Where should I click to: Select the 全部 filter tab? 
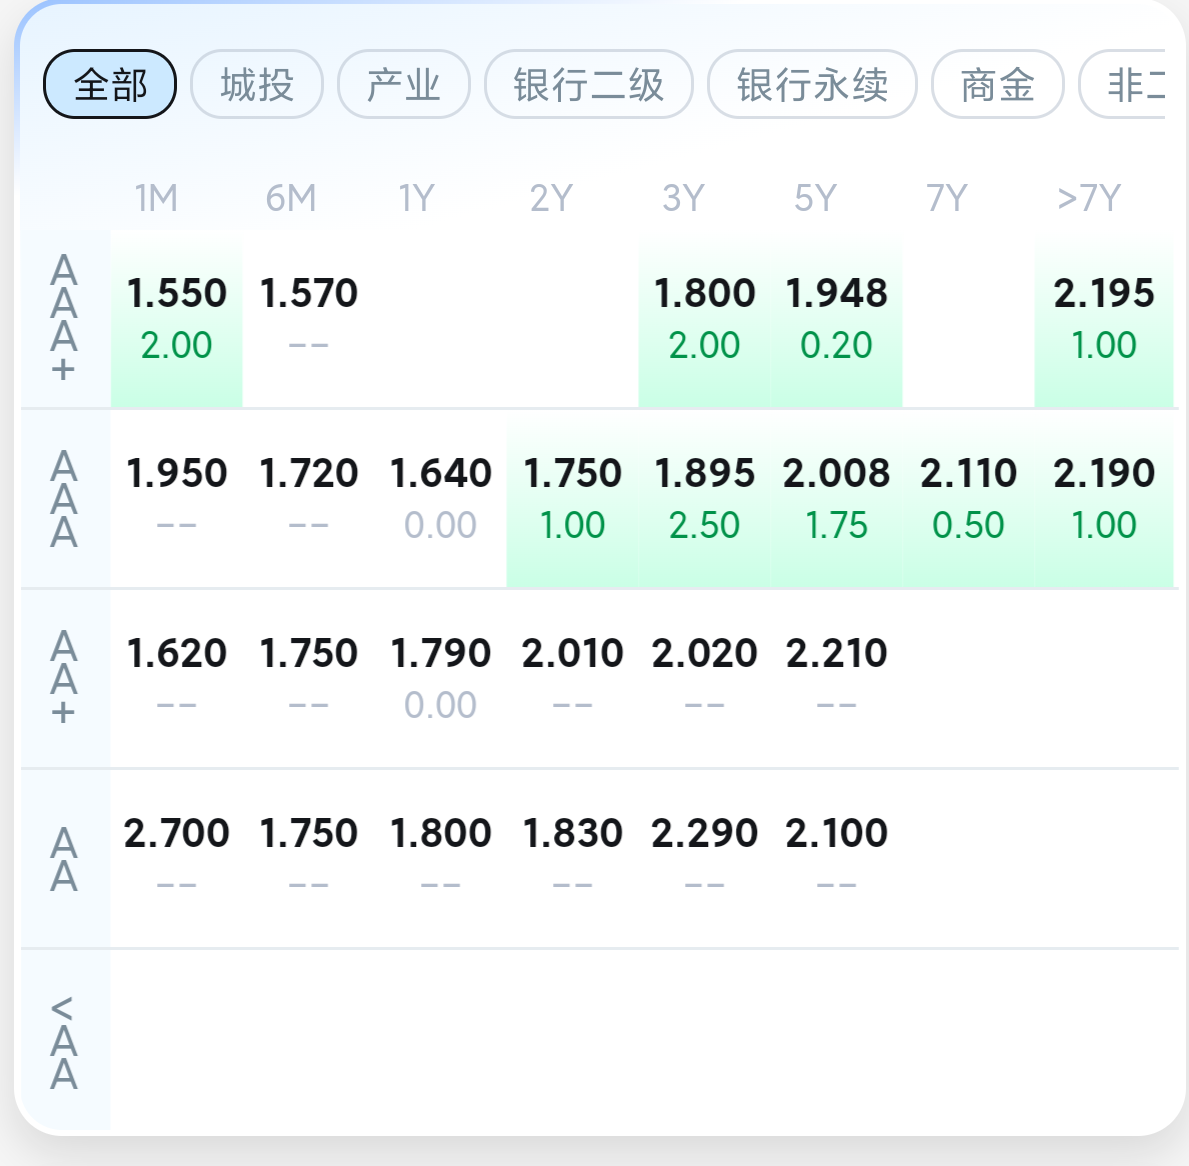(x=110, y=84)
